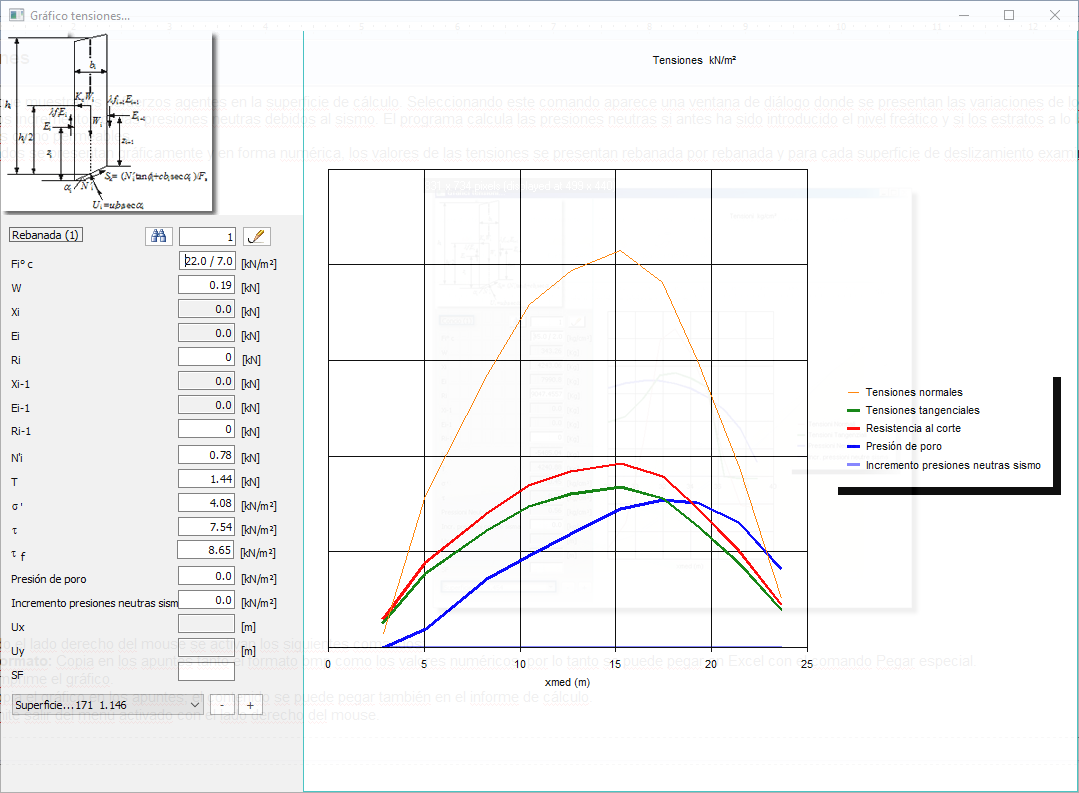Click the Xi-1 value field
This screenshot has width=1079, height=793.
point(206,381)
